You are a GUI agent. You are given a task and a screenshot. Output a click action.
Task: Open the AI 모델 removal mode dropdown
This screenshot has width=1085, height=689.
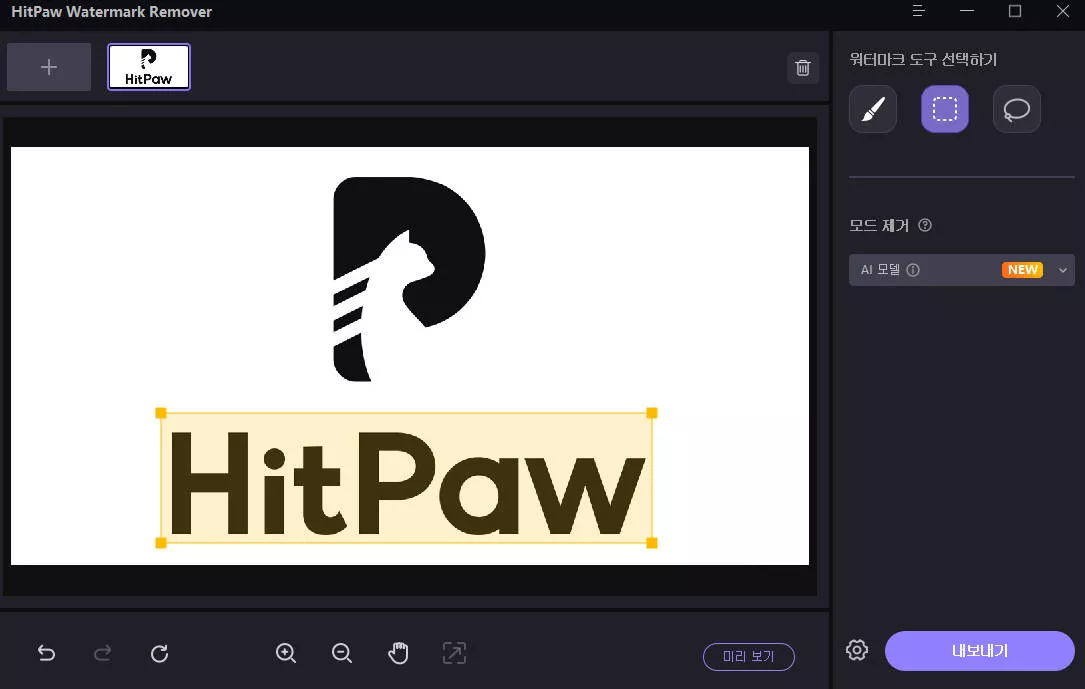point(1062,269)
